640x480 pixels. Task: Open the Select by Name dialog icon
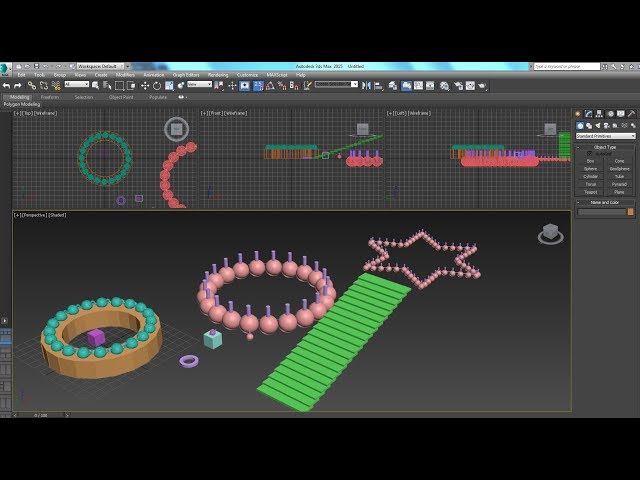click(107, 86)
